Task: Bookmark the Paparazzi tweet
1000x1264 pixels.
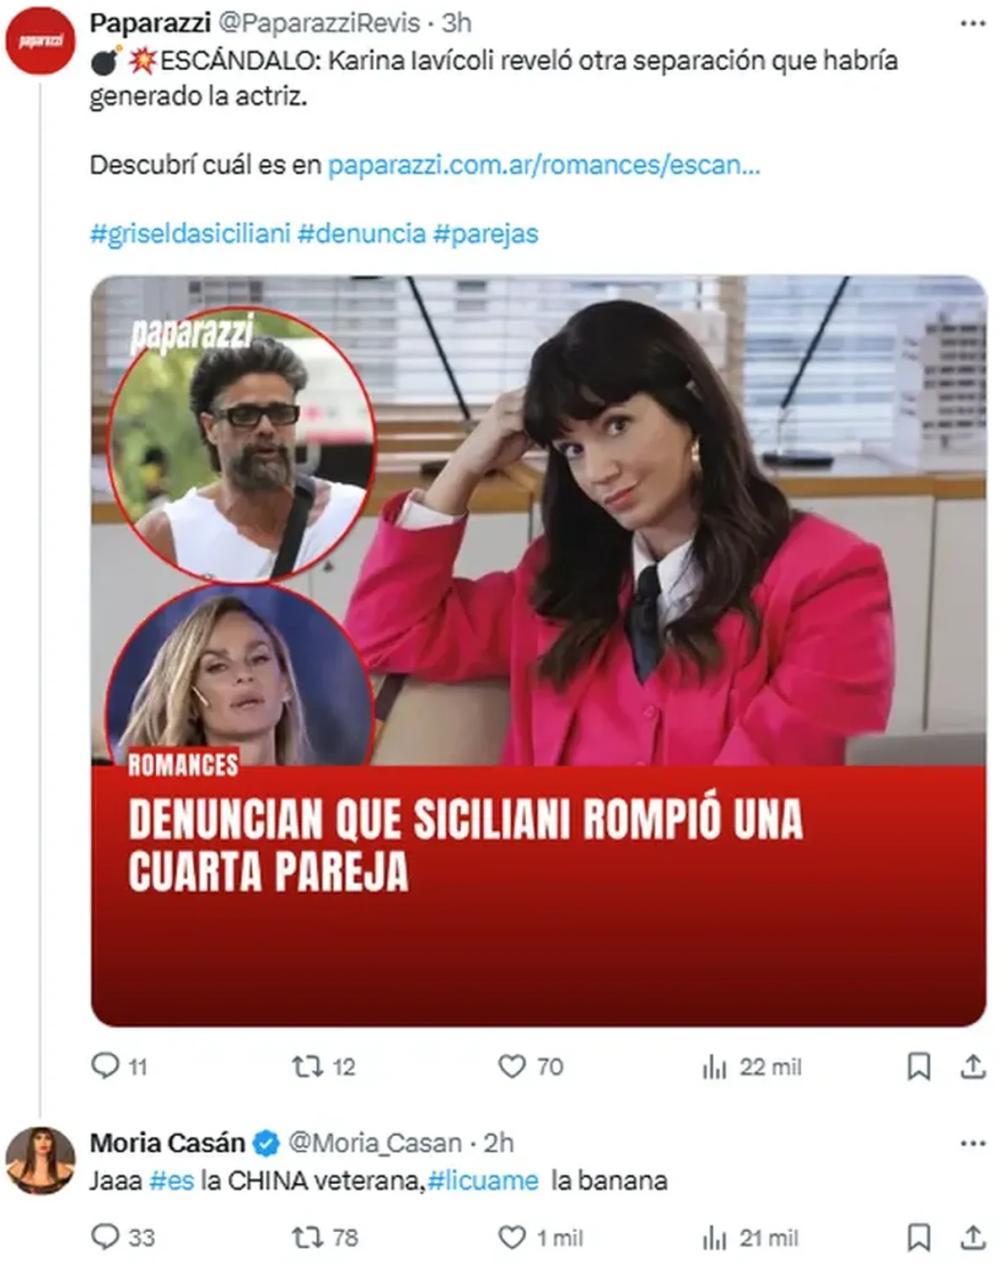Action: 918,1068
